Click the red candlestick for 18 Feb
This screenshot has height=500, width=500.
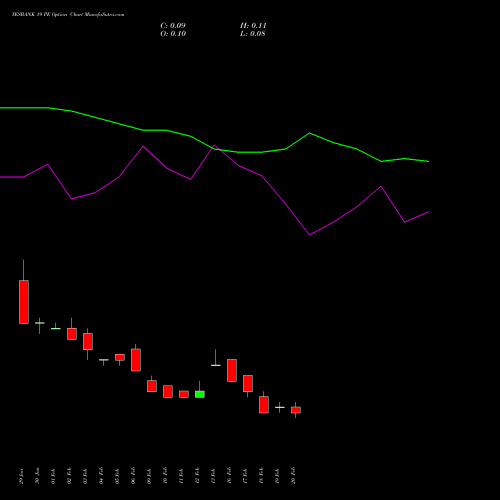click(x=264, y=404)
